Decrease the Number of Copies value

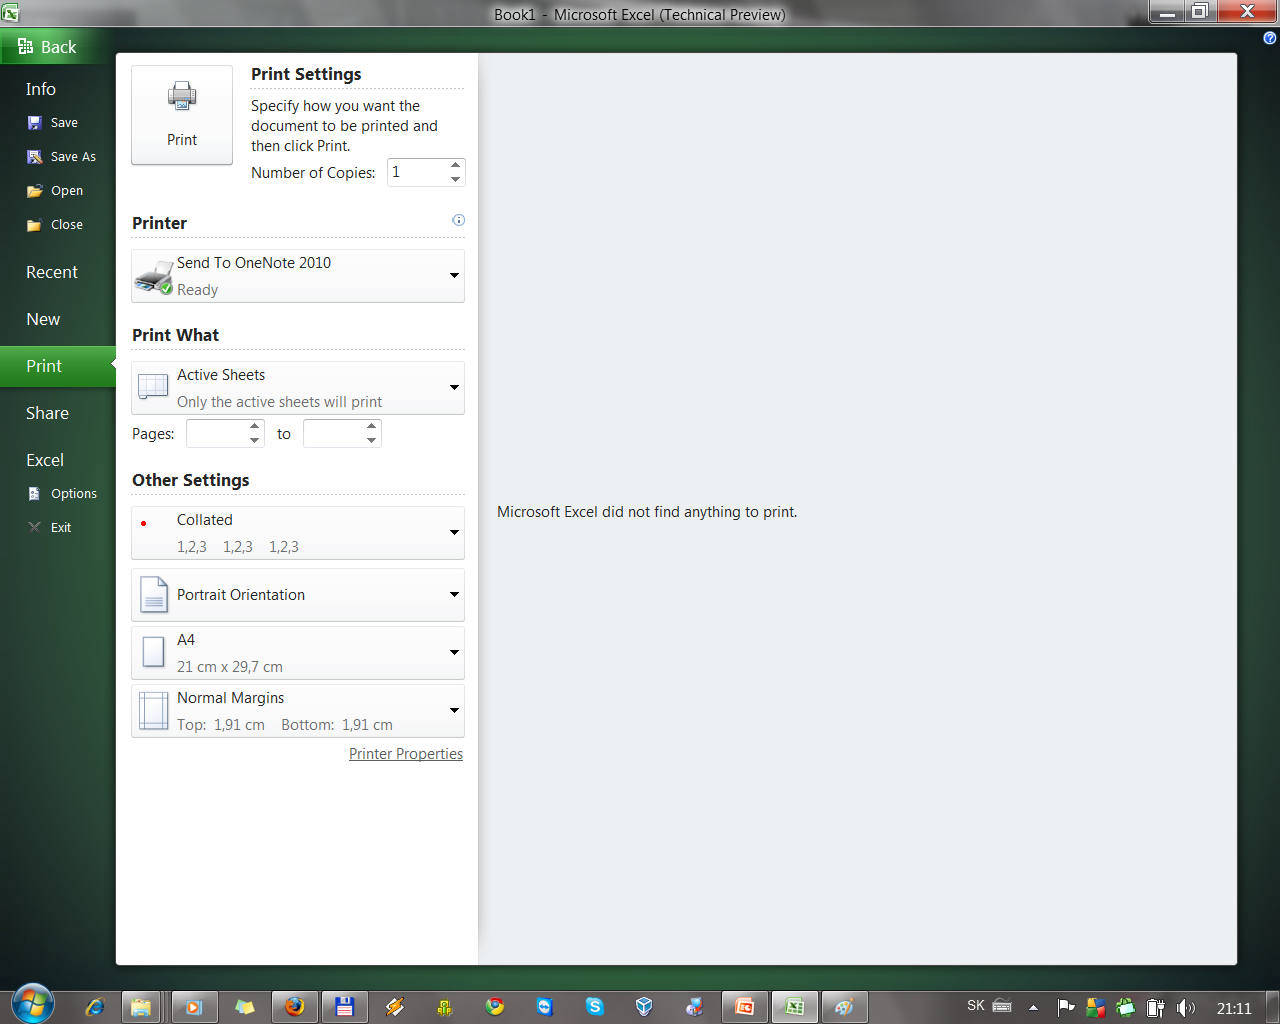pyautogui.click(x=456, y=179)
